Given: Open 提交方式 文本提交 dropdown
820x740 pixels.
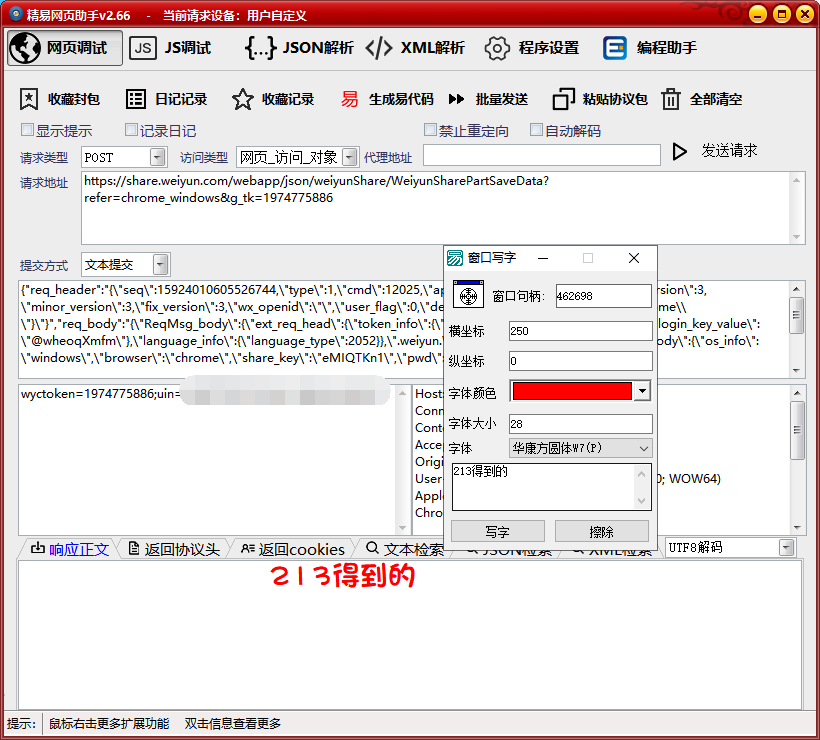Looking at the screenshot, I should (161, 265).
